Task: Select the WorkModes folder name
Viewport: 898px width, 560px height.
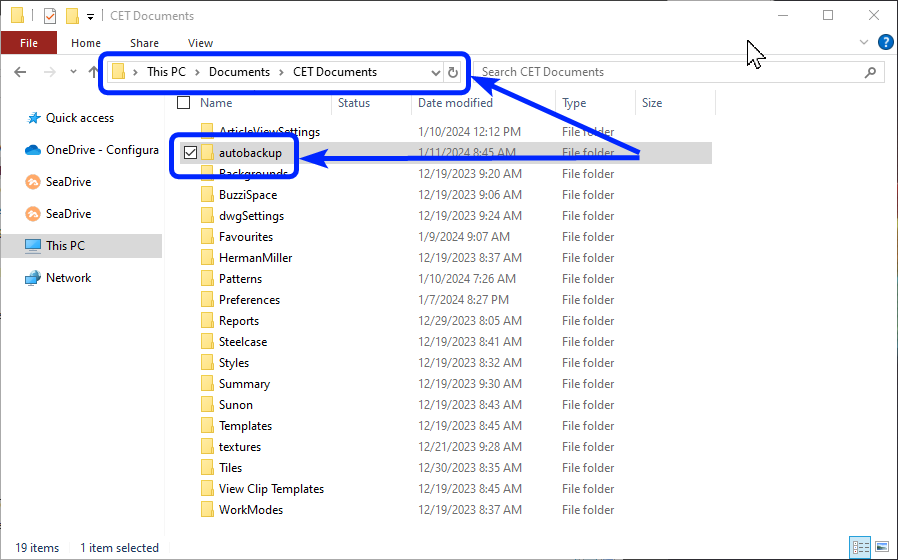Action: coord(251,510)
